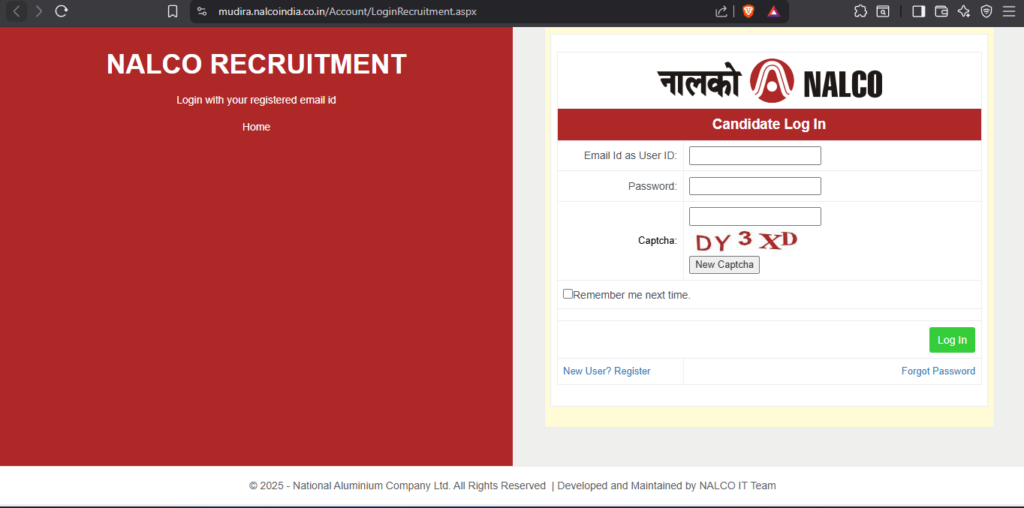Toggle the browser sidebar panel icon
This screenshot has width=1024, height=508.
918,11
